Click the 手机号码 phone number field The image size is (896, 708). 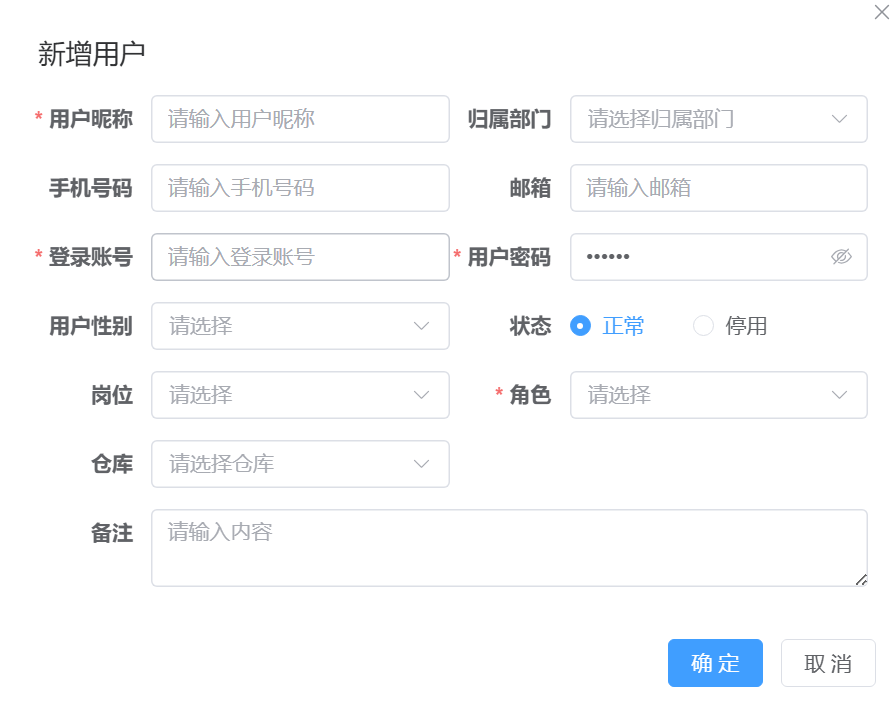coord(300,188)
